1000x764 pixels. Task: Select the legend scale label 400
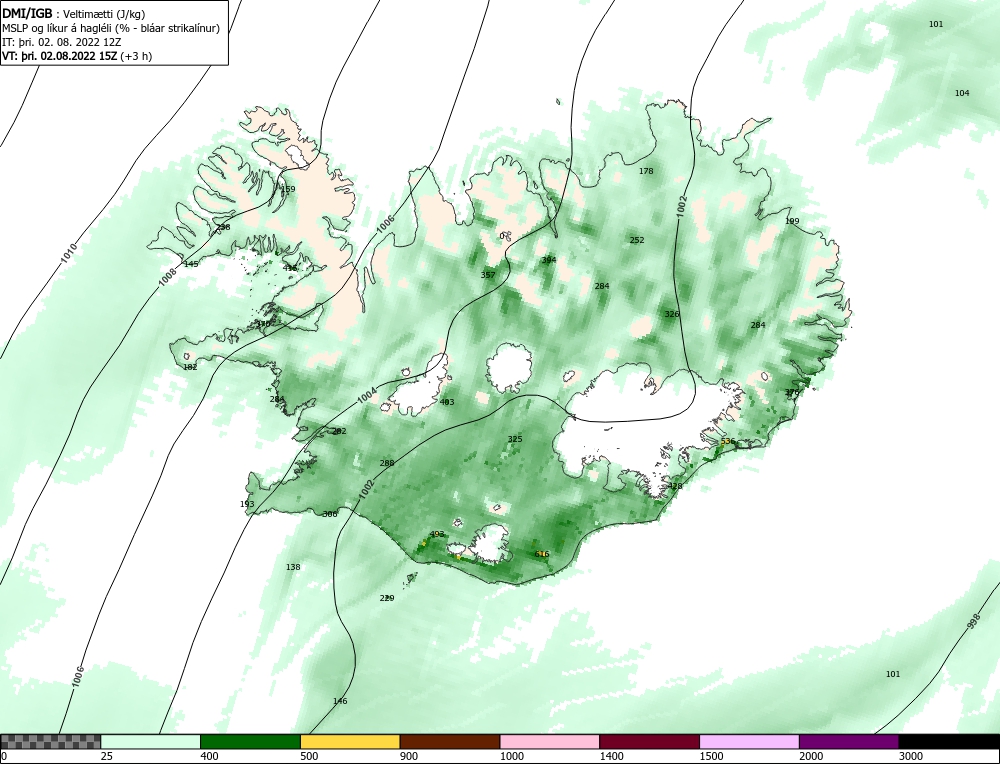(209, 756)
